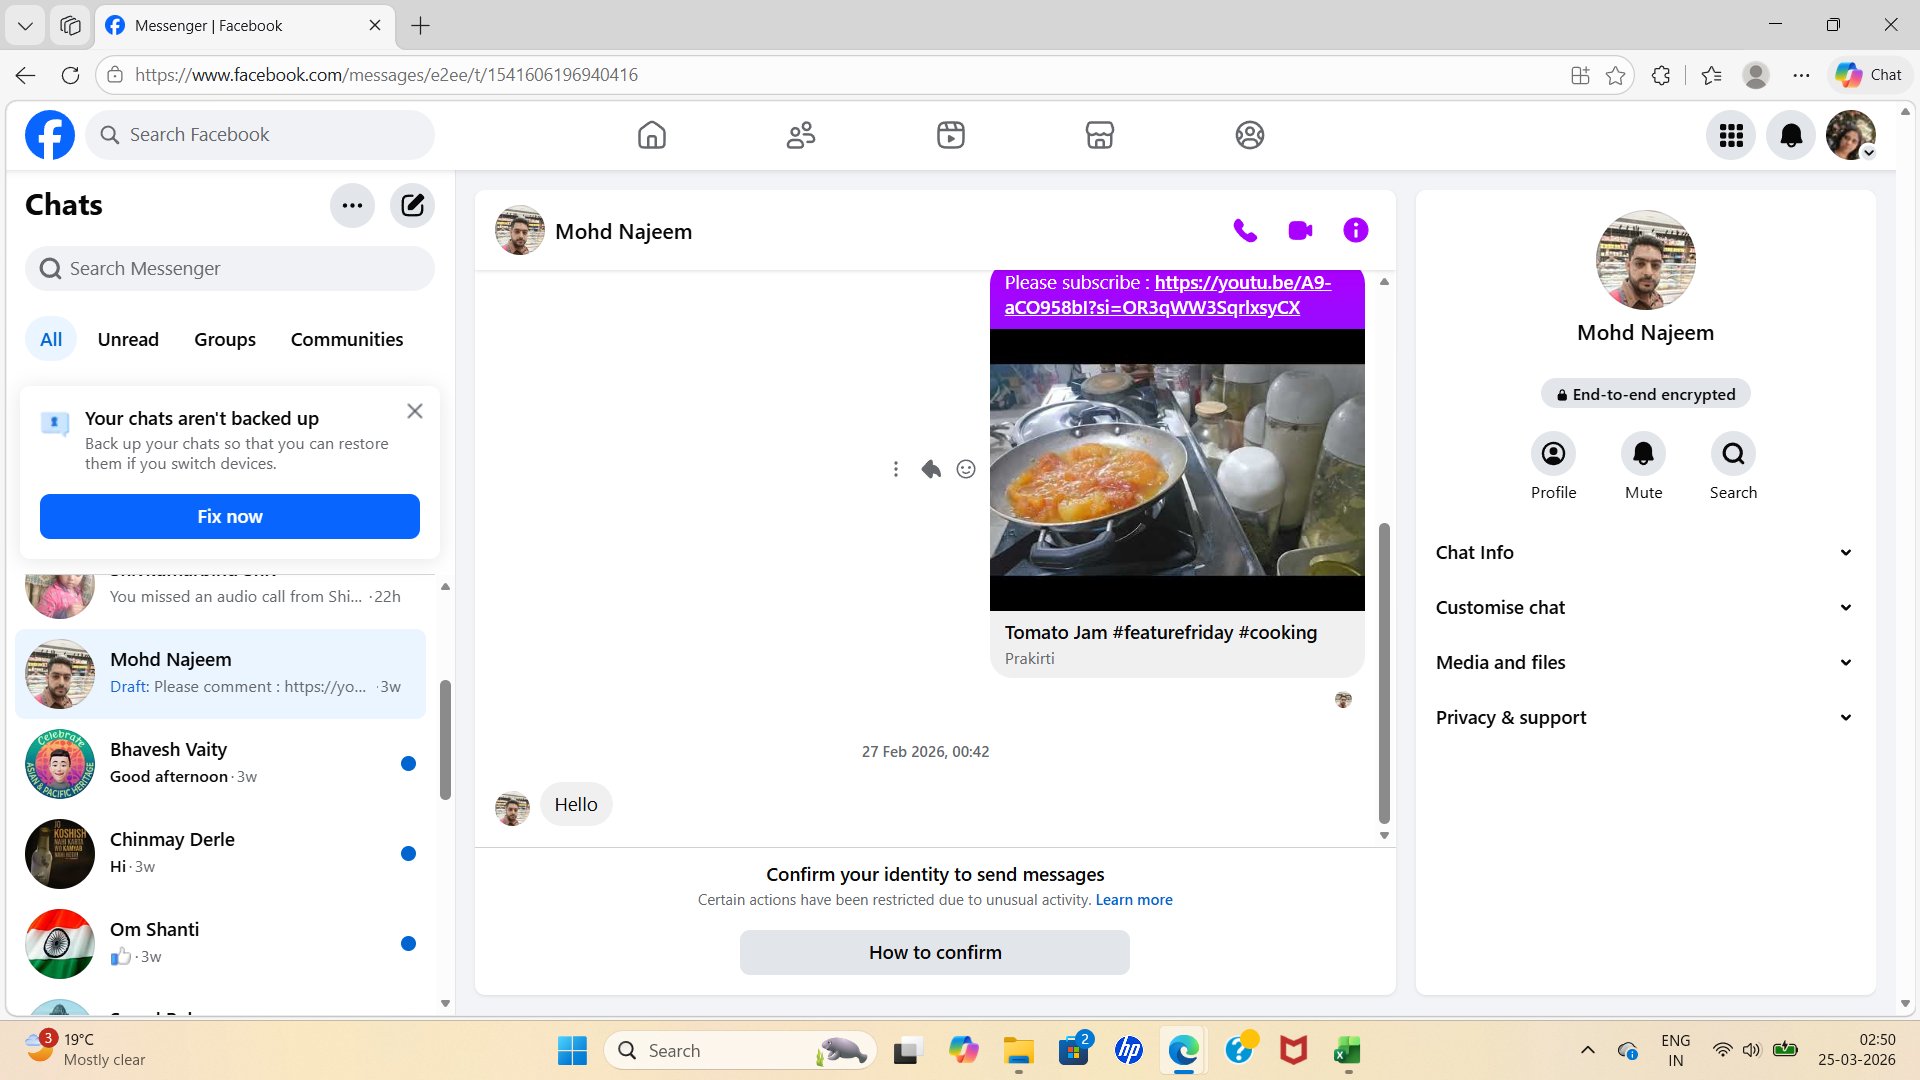Switch to the Communities tab
Screen dimensions: 1920x1080
[346, 340]
